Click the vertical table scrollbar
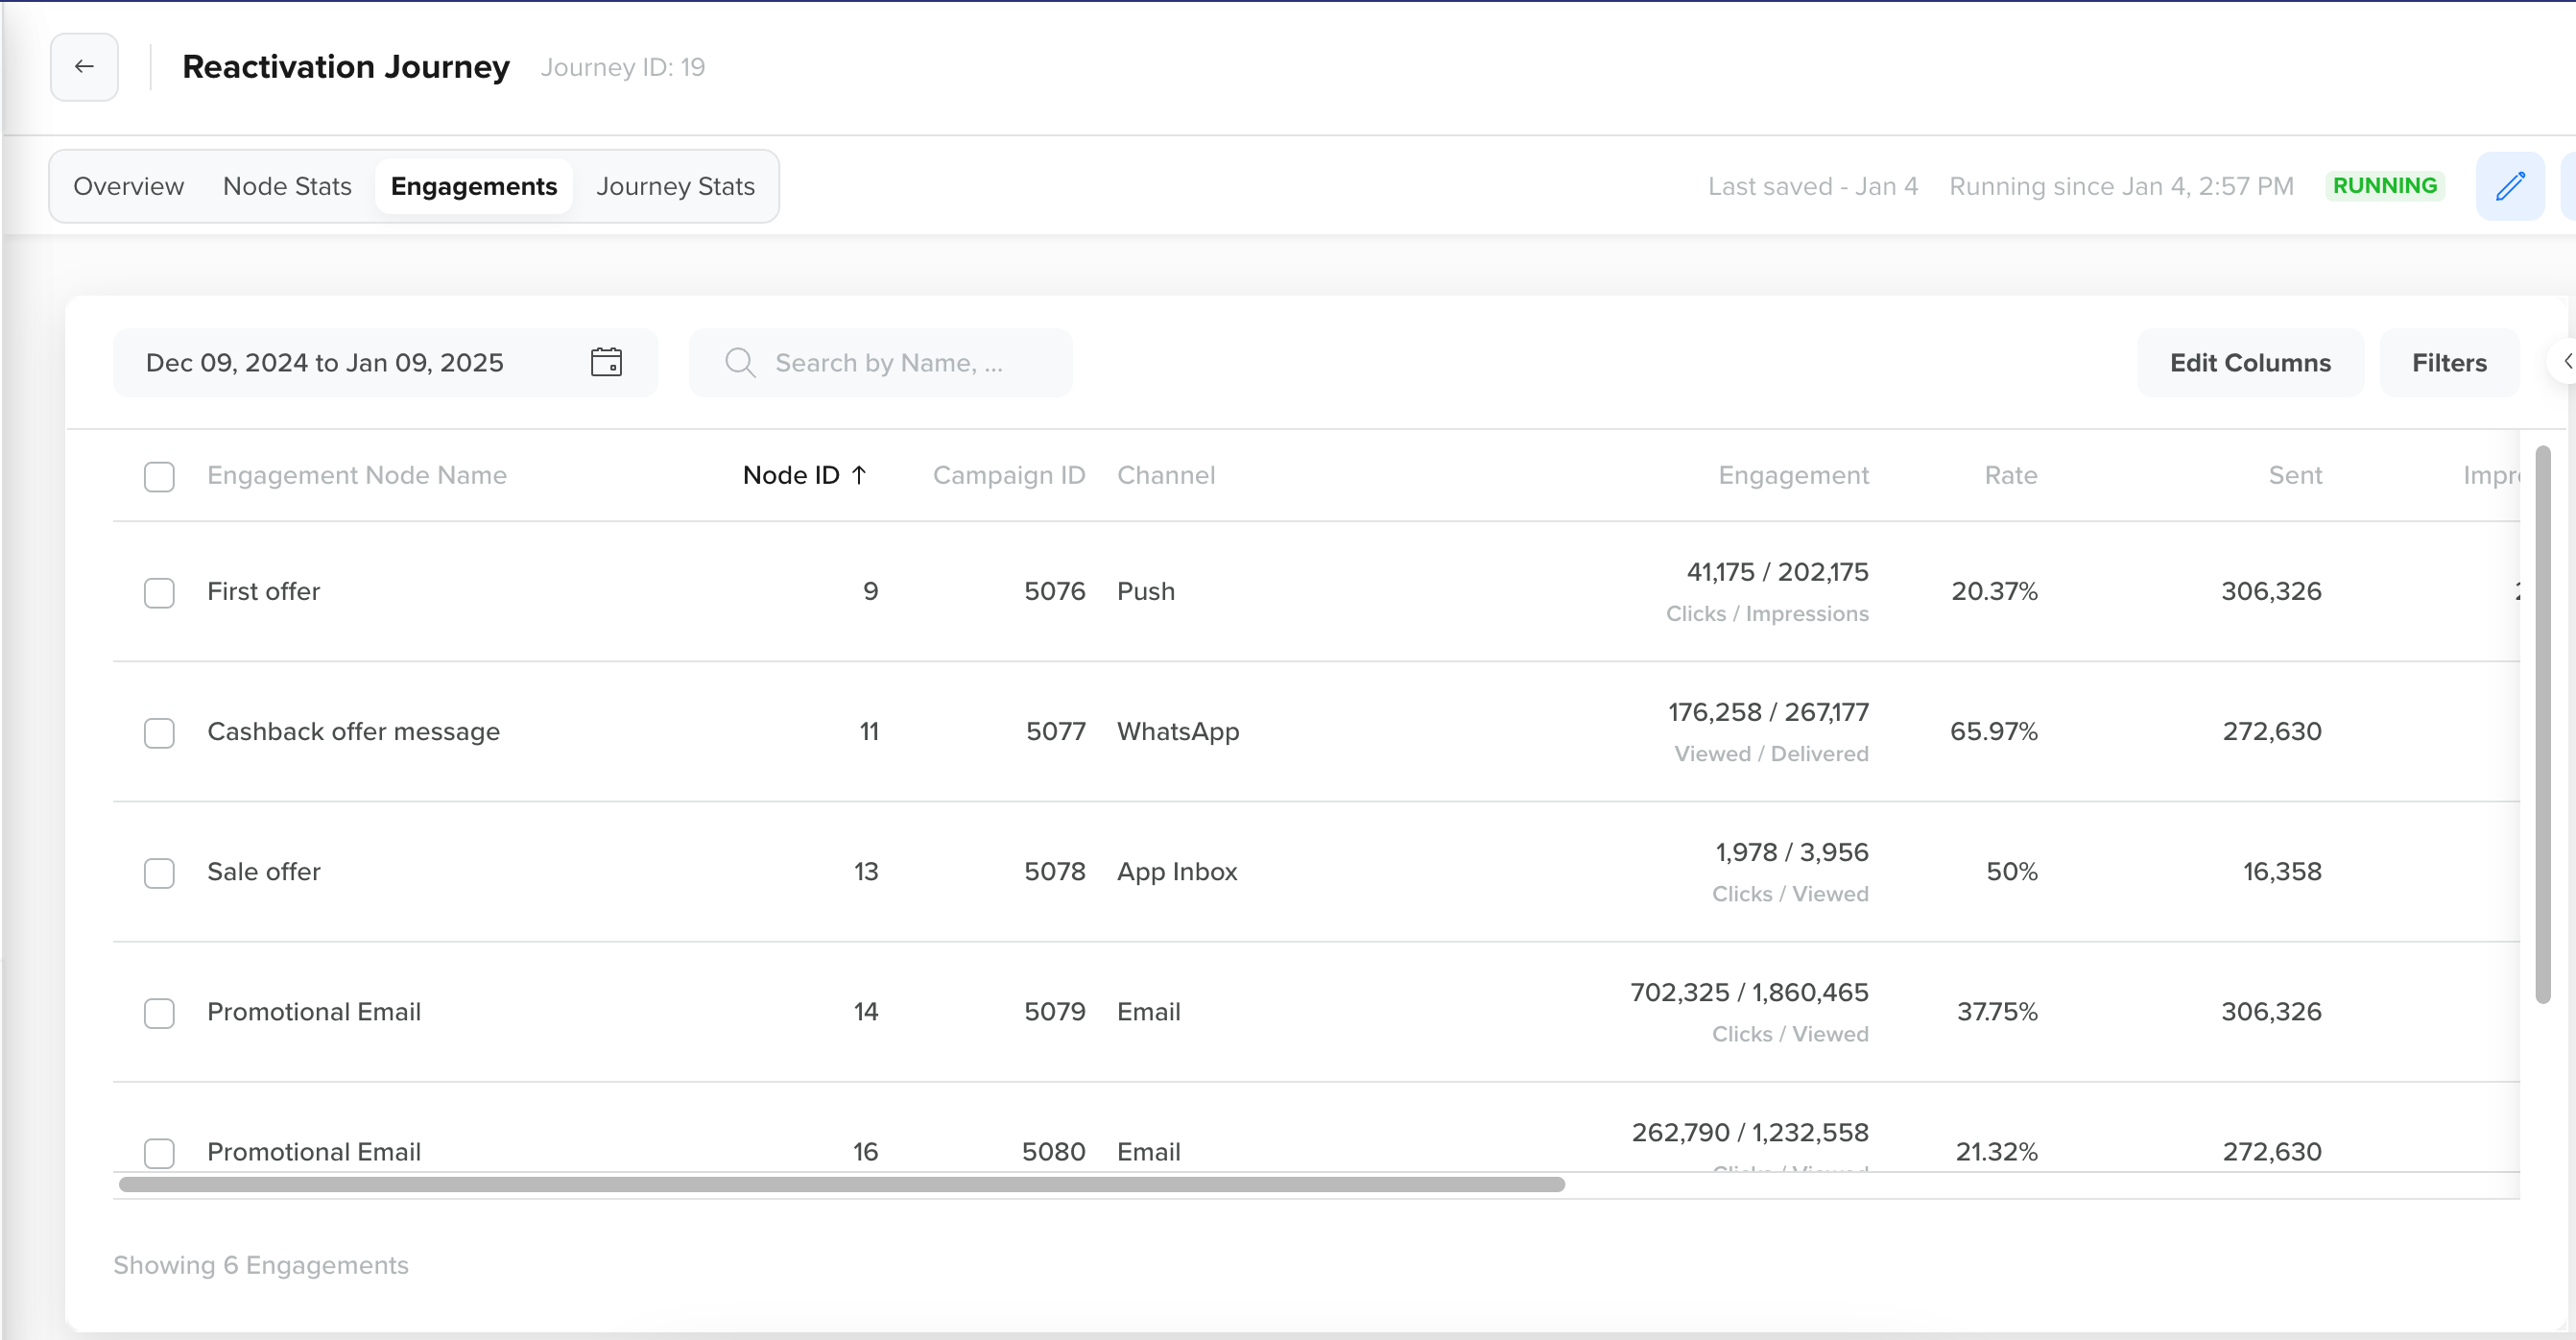The height and width of the screenshot is (1340, 2576). (2542, 724)
